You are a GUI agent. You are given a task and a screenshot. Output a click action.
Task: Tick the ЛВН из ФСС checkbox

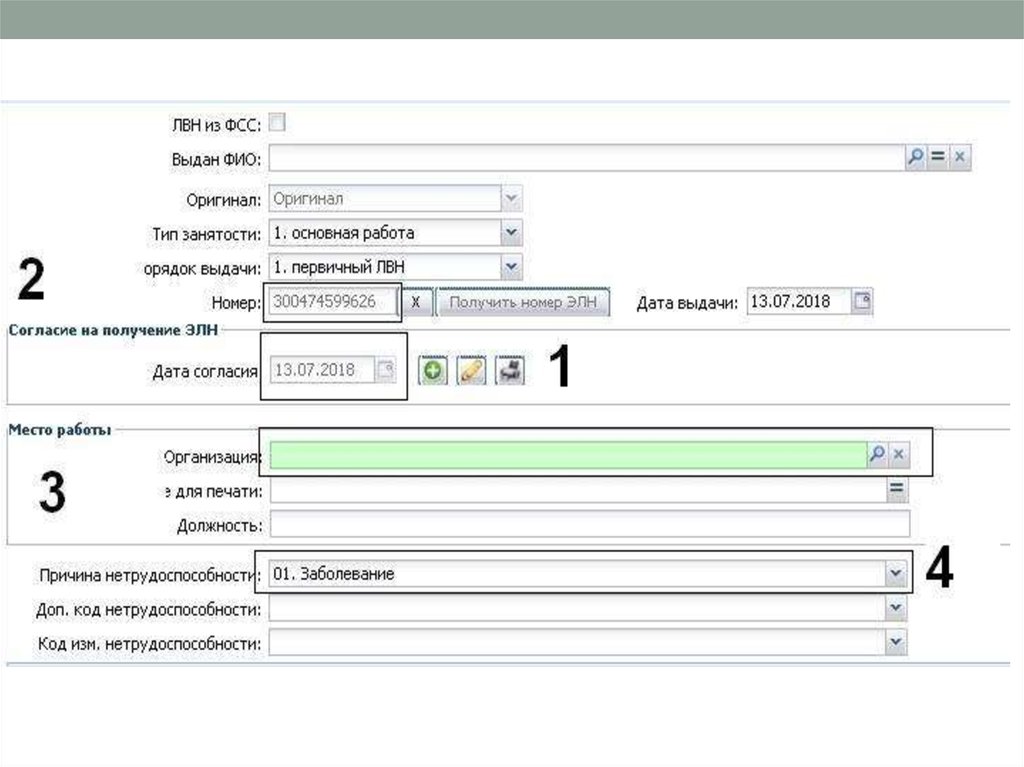pyautogui.click(x=277, y=123)
